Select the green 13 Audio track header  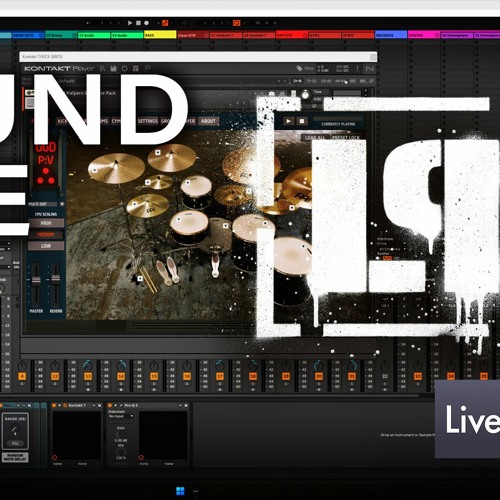[94, 35]
